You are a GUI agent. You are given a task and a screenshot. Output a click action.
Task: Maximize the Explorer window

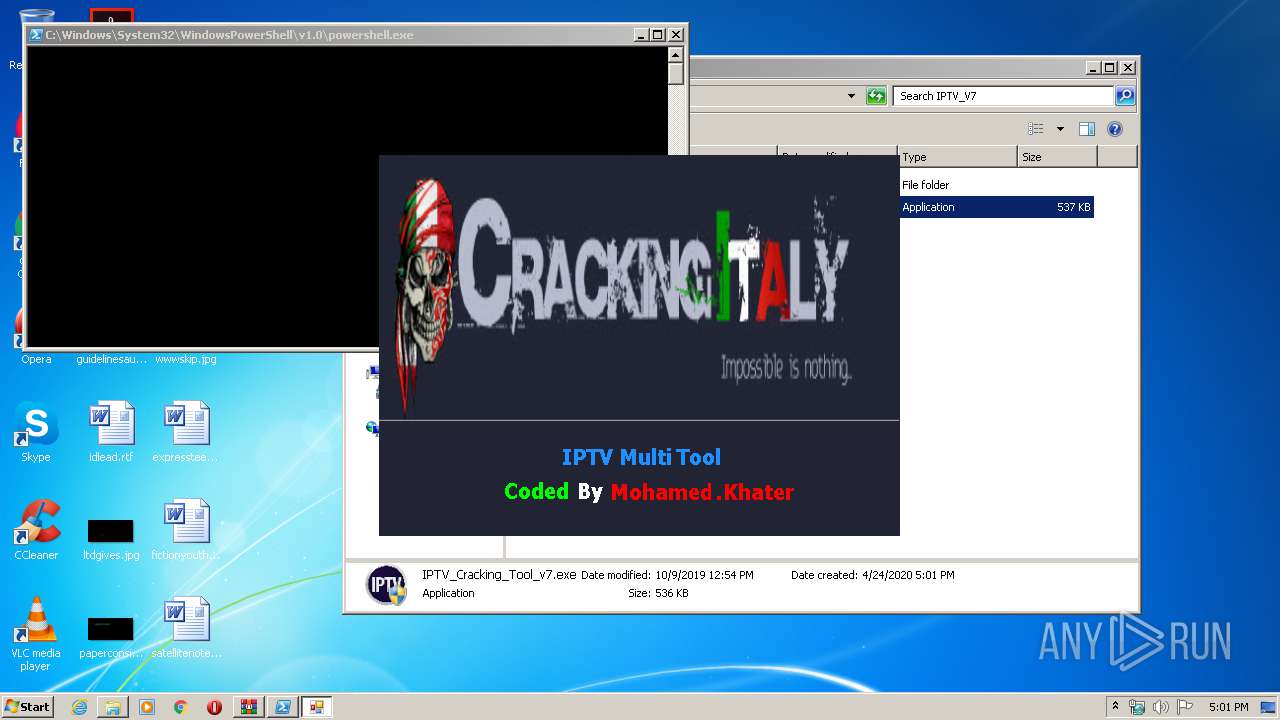point(1109,68)
